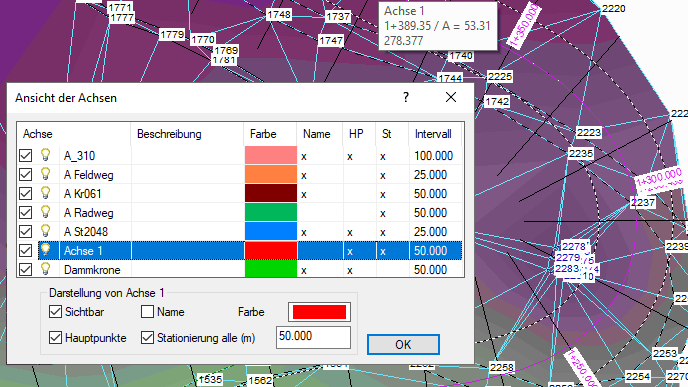Click the lightbulb icon for A_310
The height and width of the screenshot is (387, 688).
coord(45,155)
